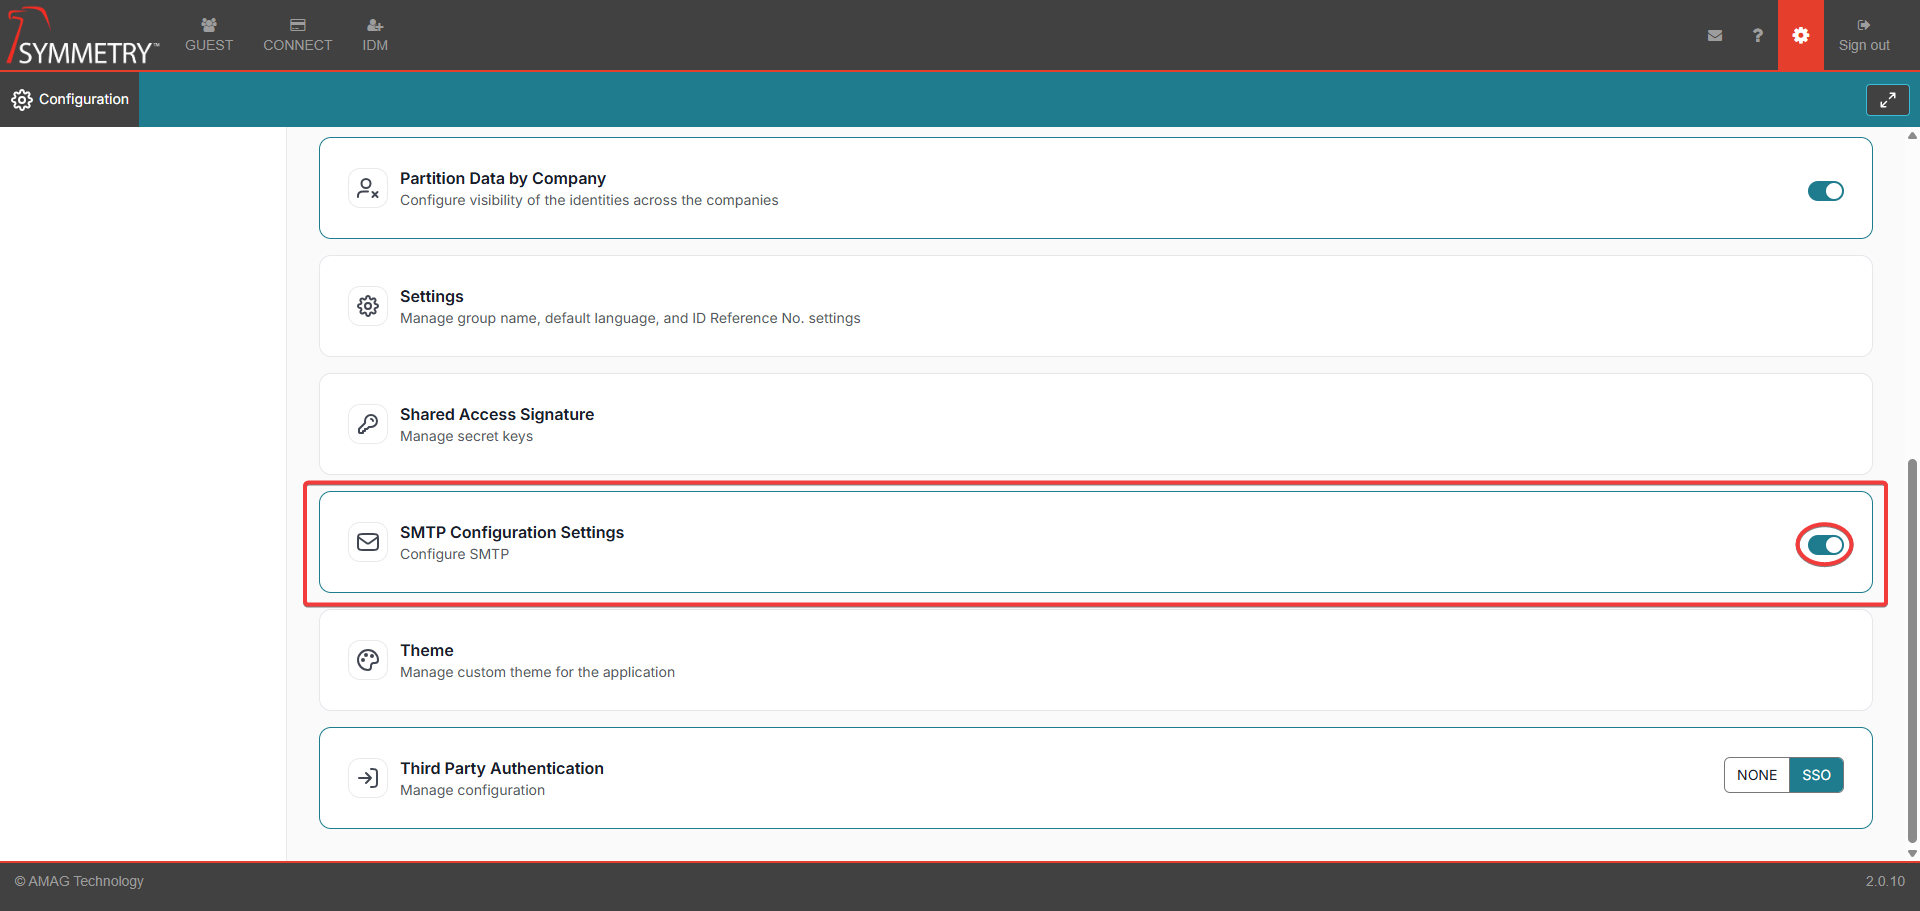Open the GUEST menu
The height and width of the screenshot is (911, 1920).
point(209,35)
